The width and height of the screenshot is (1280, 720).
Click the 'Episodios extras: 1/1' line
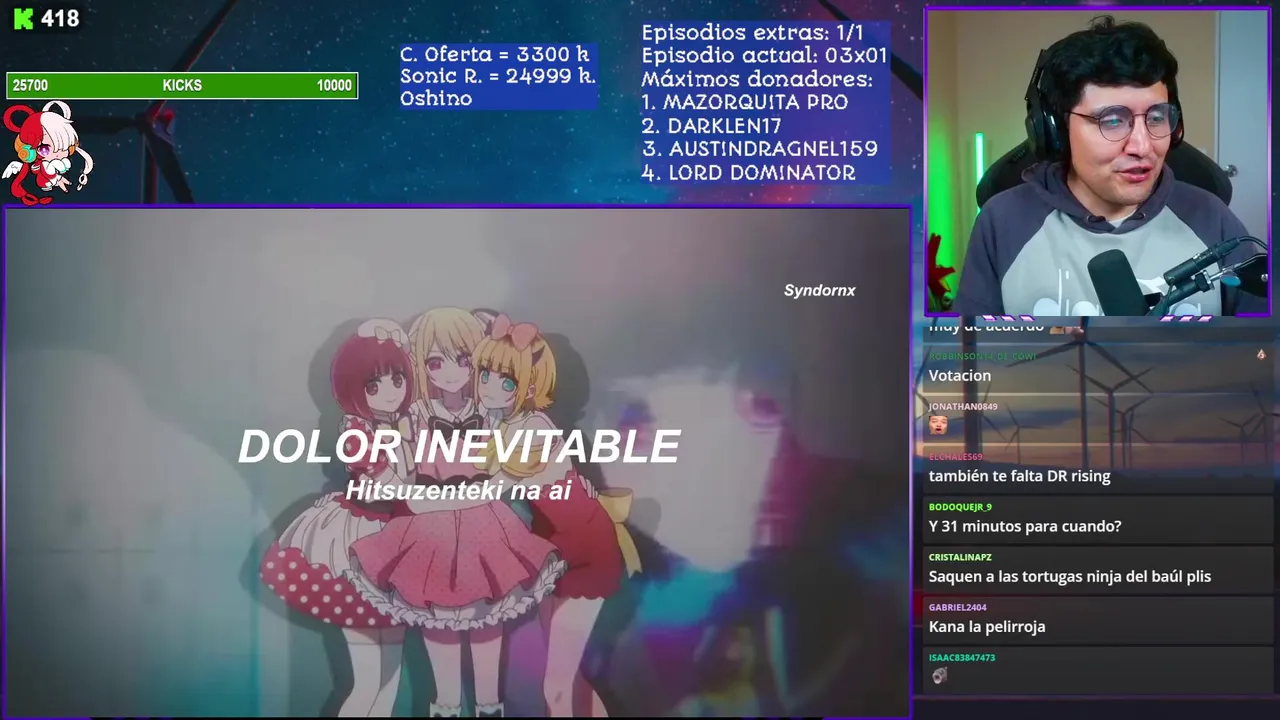tap(752, 32)
